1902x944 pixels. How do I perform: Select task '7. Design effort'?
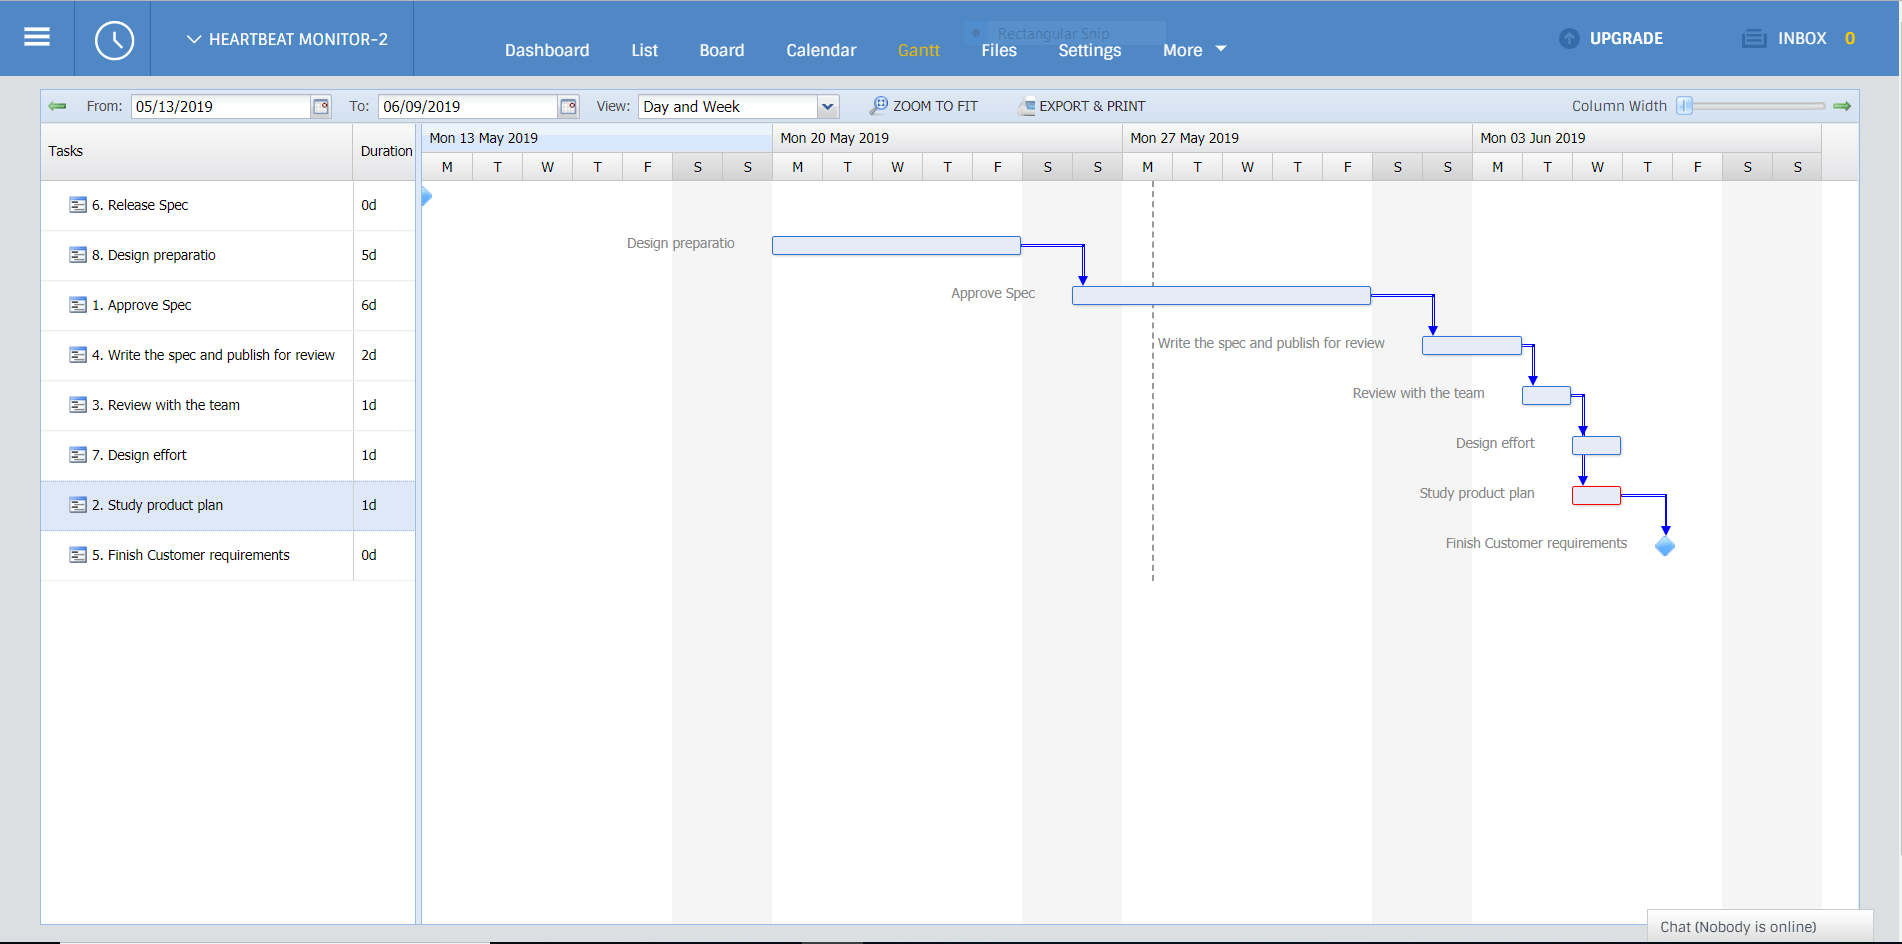(x=139, y=455)
